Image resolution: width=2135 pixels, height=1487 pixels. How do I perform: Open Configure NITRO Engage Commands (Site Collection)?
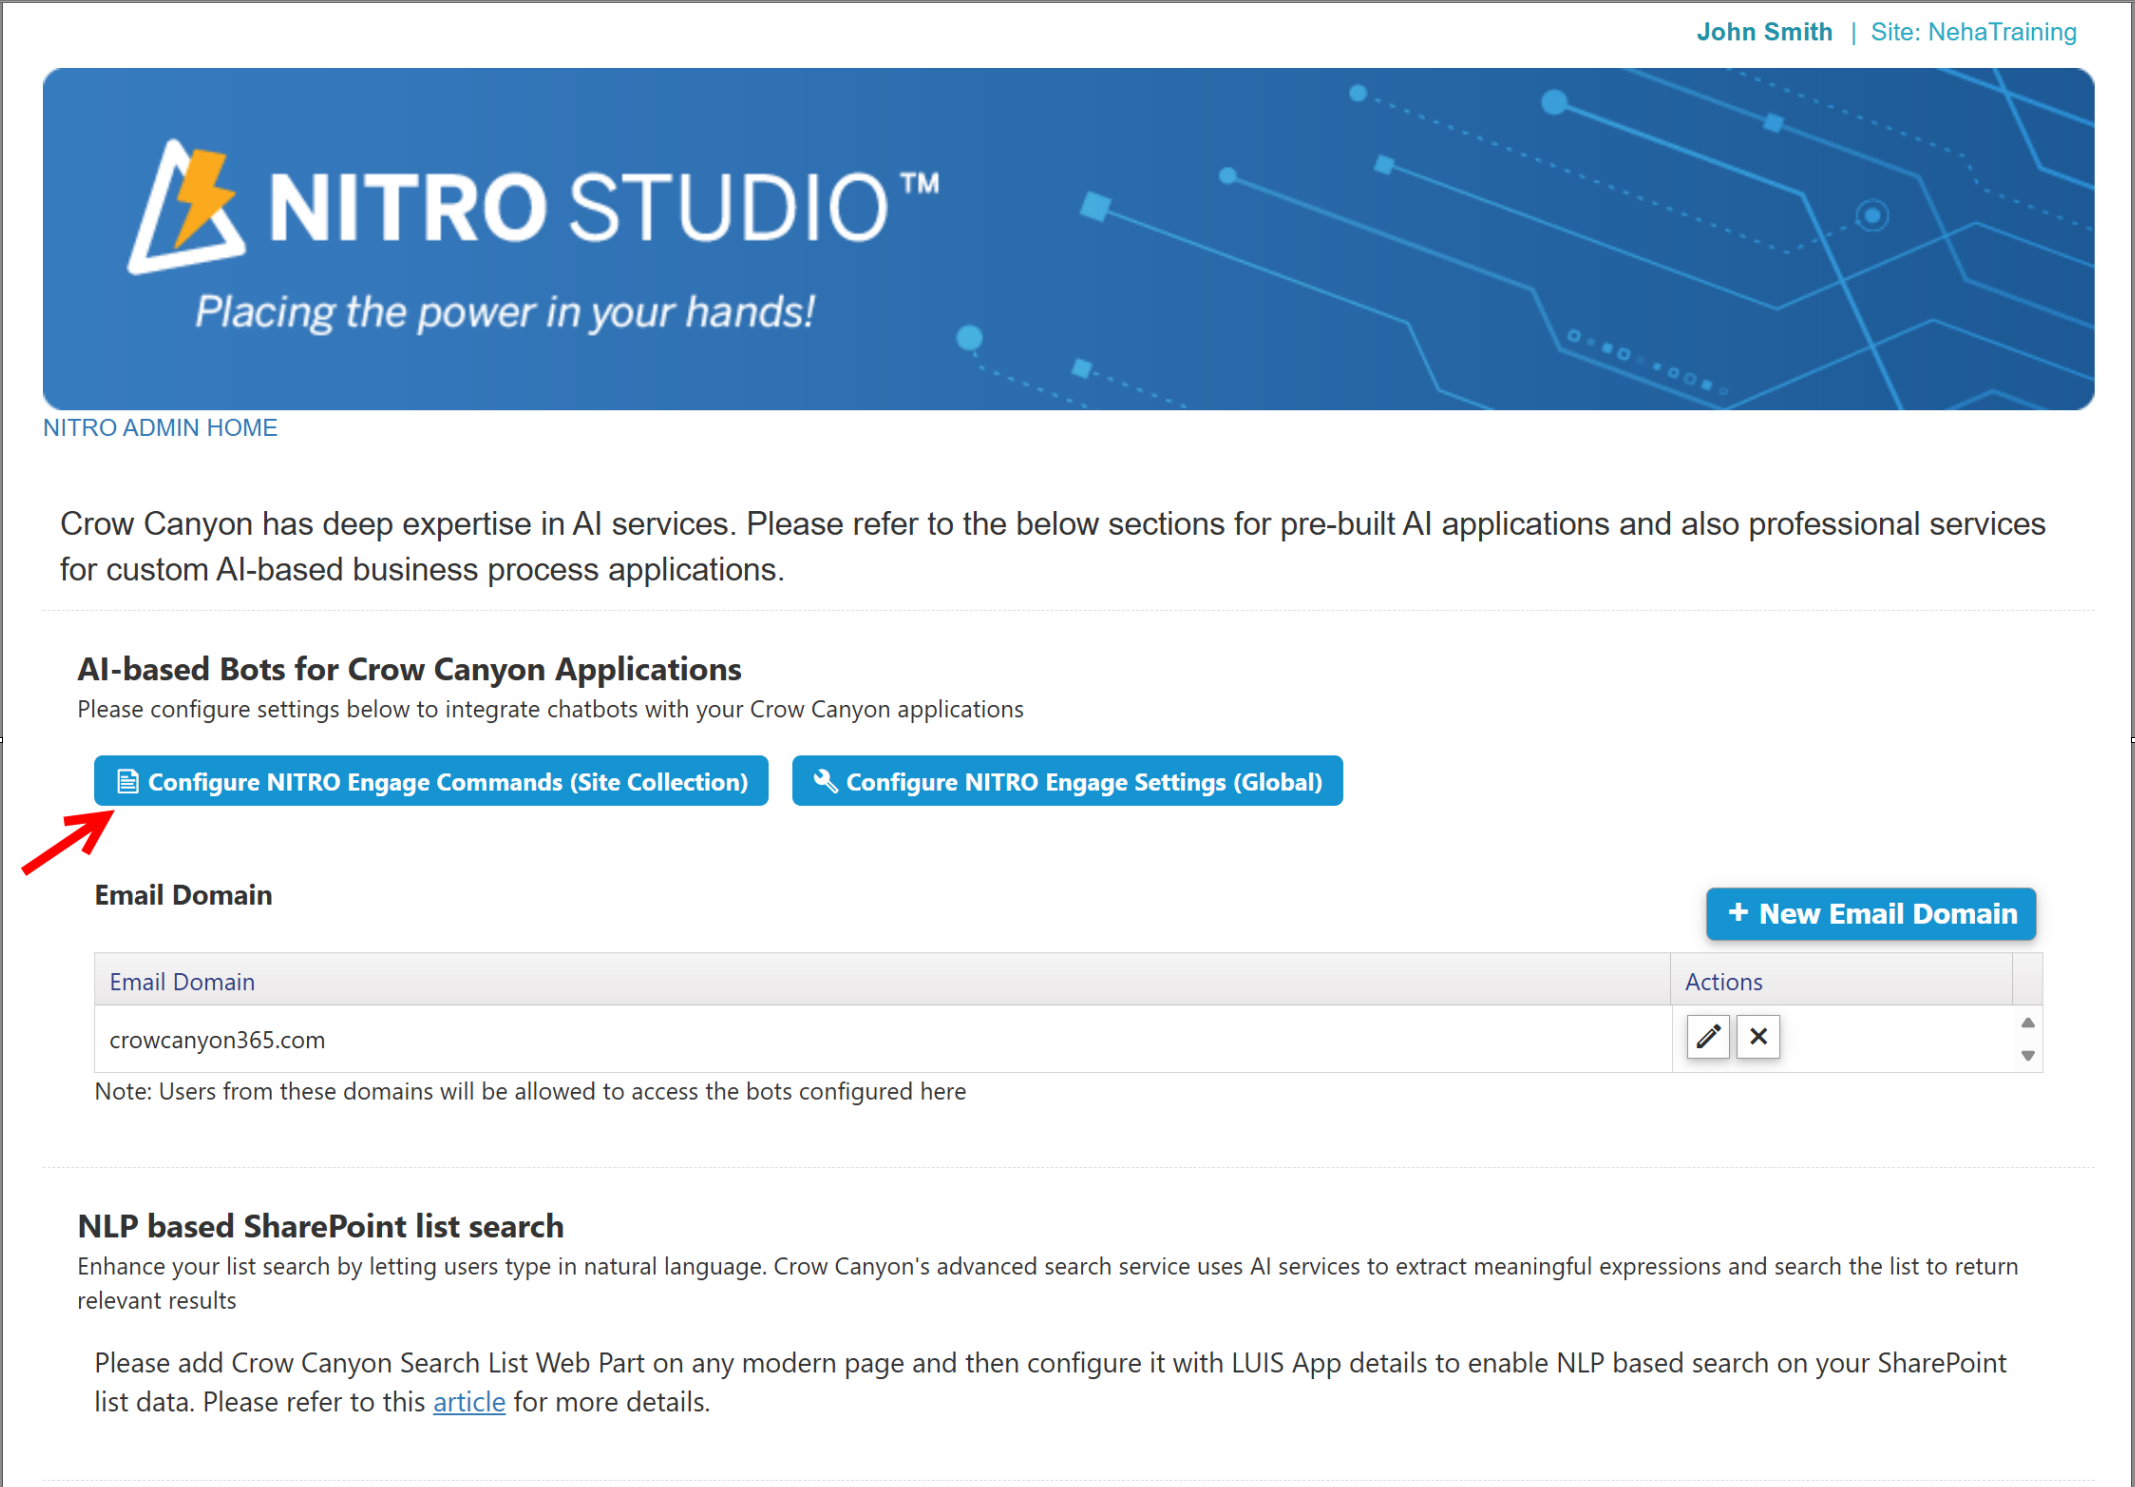(431, 781)
